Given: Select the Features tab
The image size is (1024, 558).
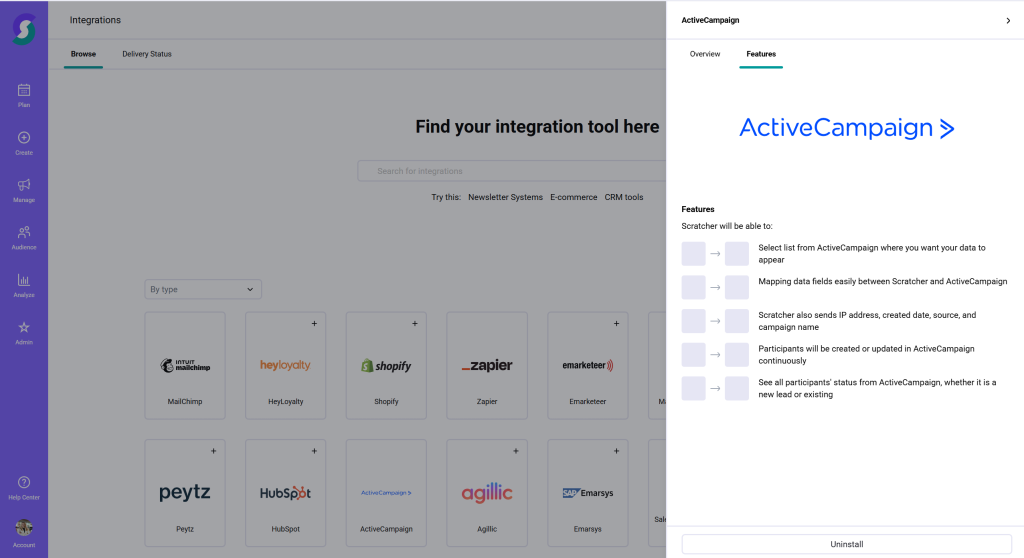Looking at the screenshot, I should (761, 54).
